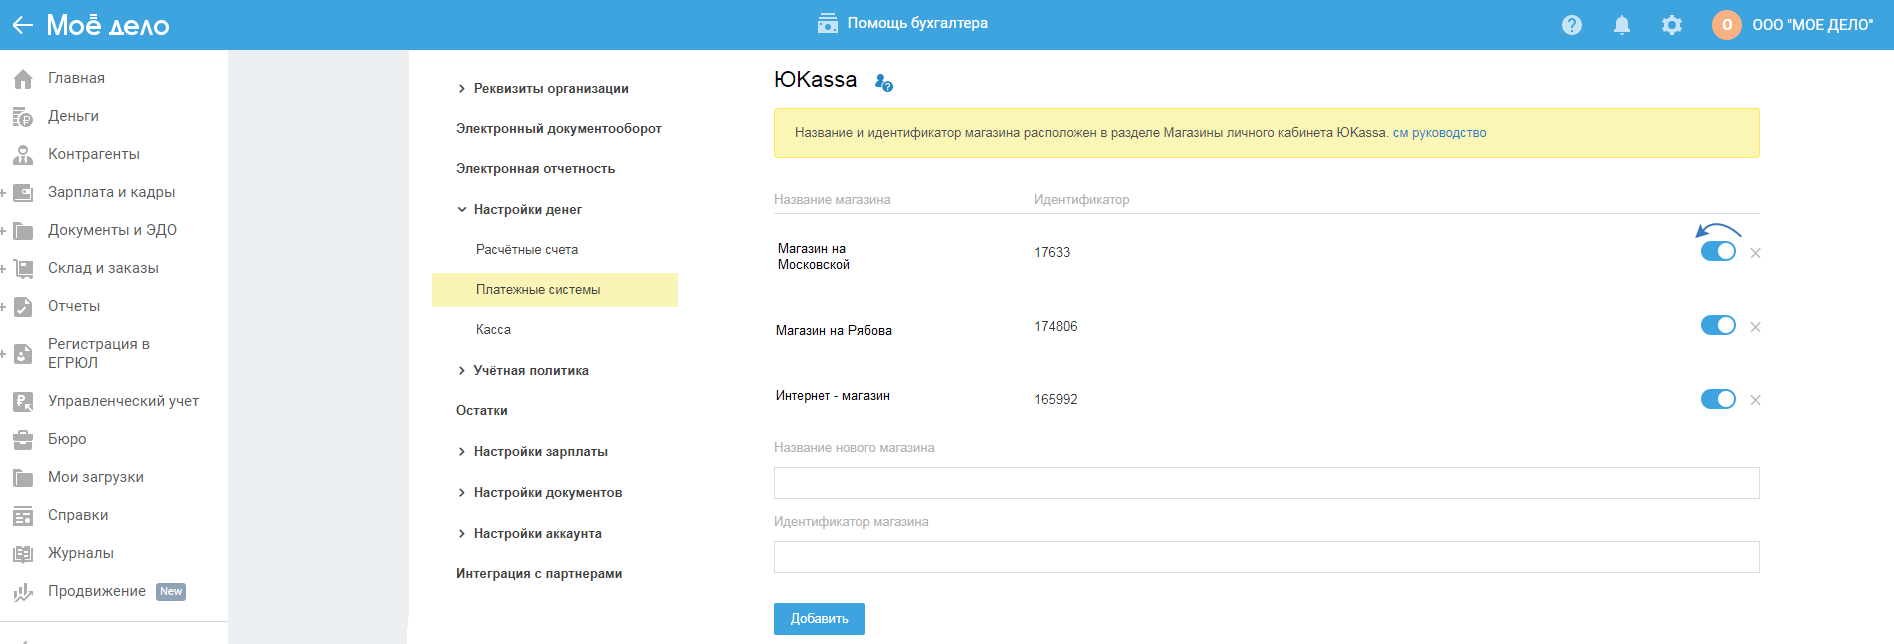Open the notifications bell
The width and height of the screenshot is (1894, 644).
pyautogui.click(x=1621, y=25)
